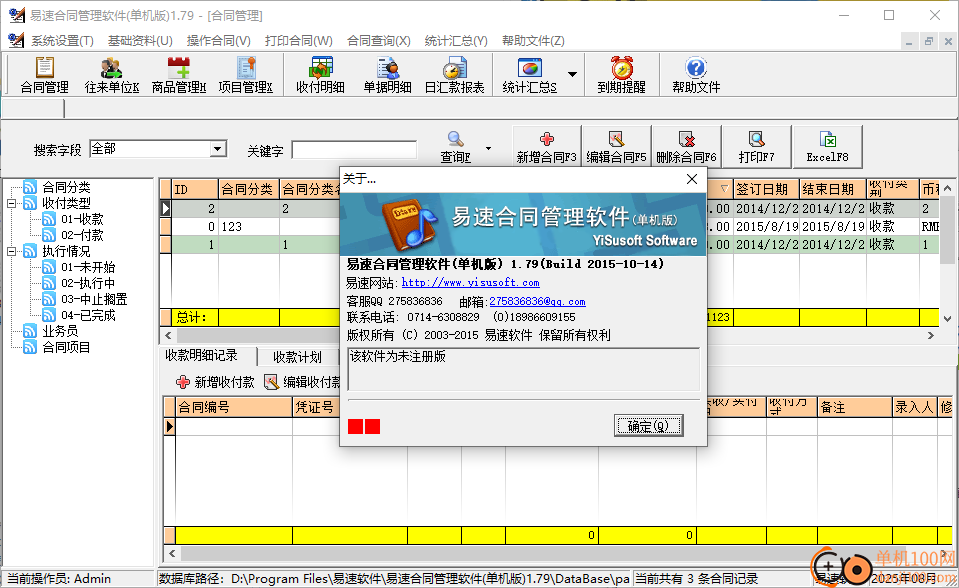Switch to 收款明细记录 tab
Viewport: 959px width, 588px height.
point(201,355)
